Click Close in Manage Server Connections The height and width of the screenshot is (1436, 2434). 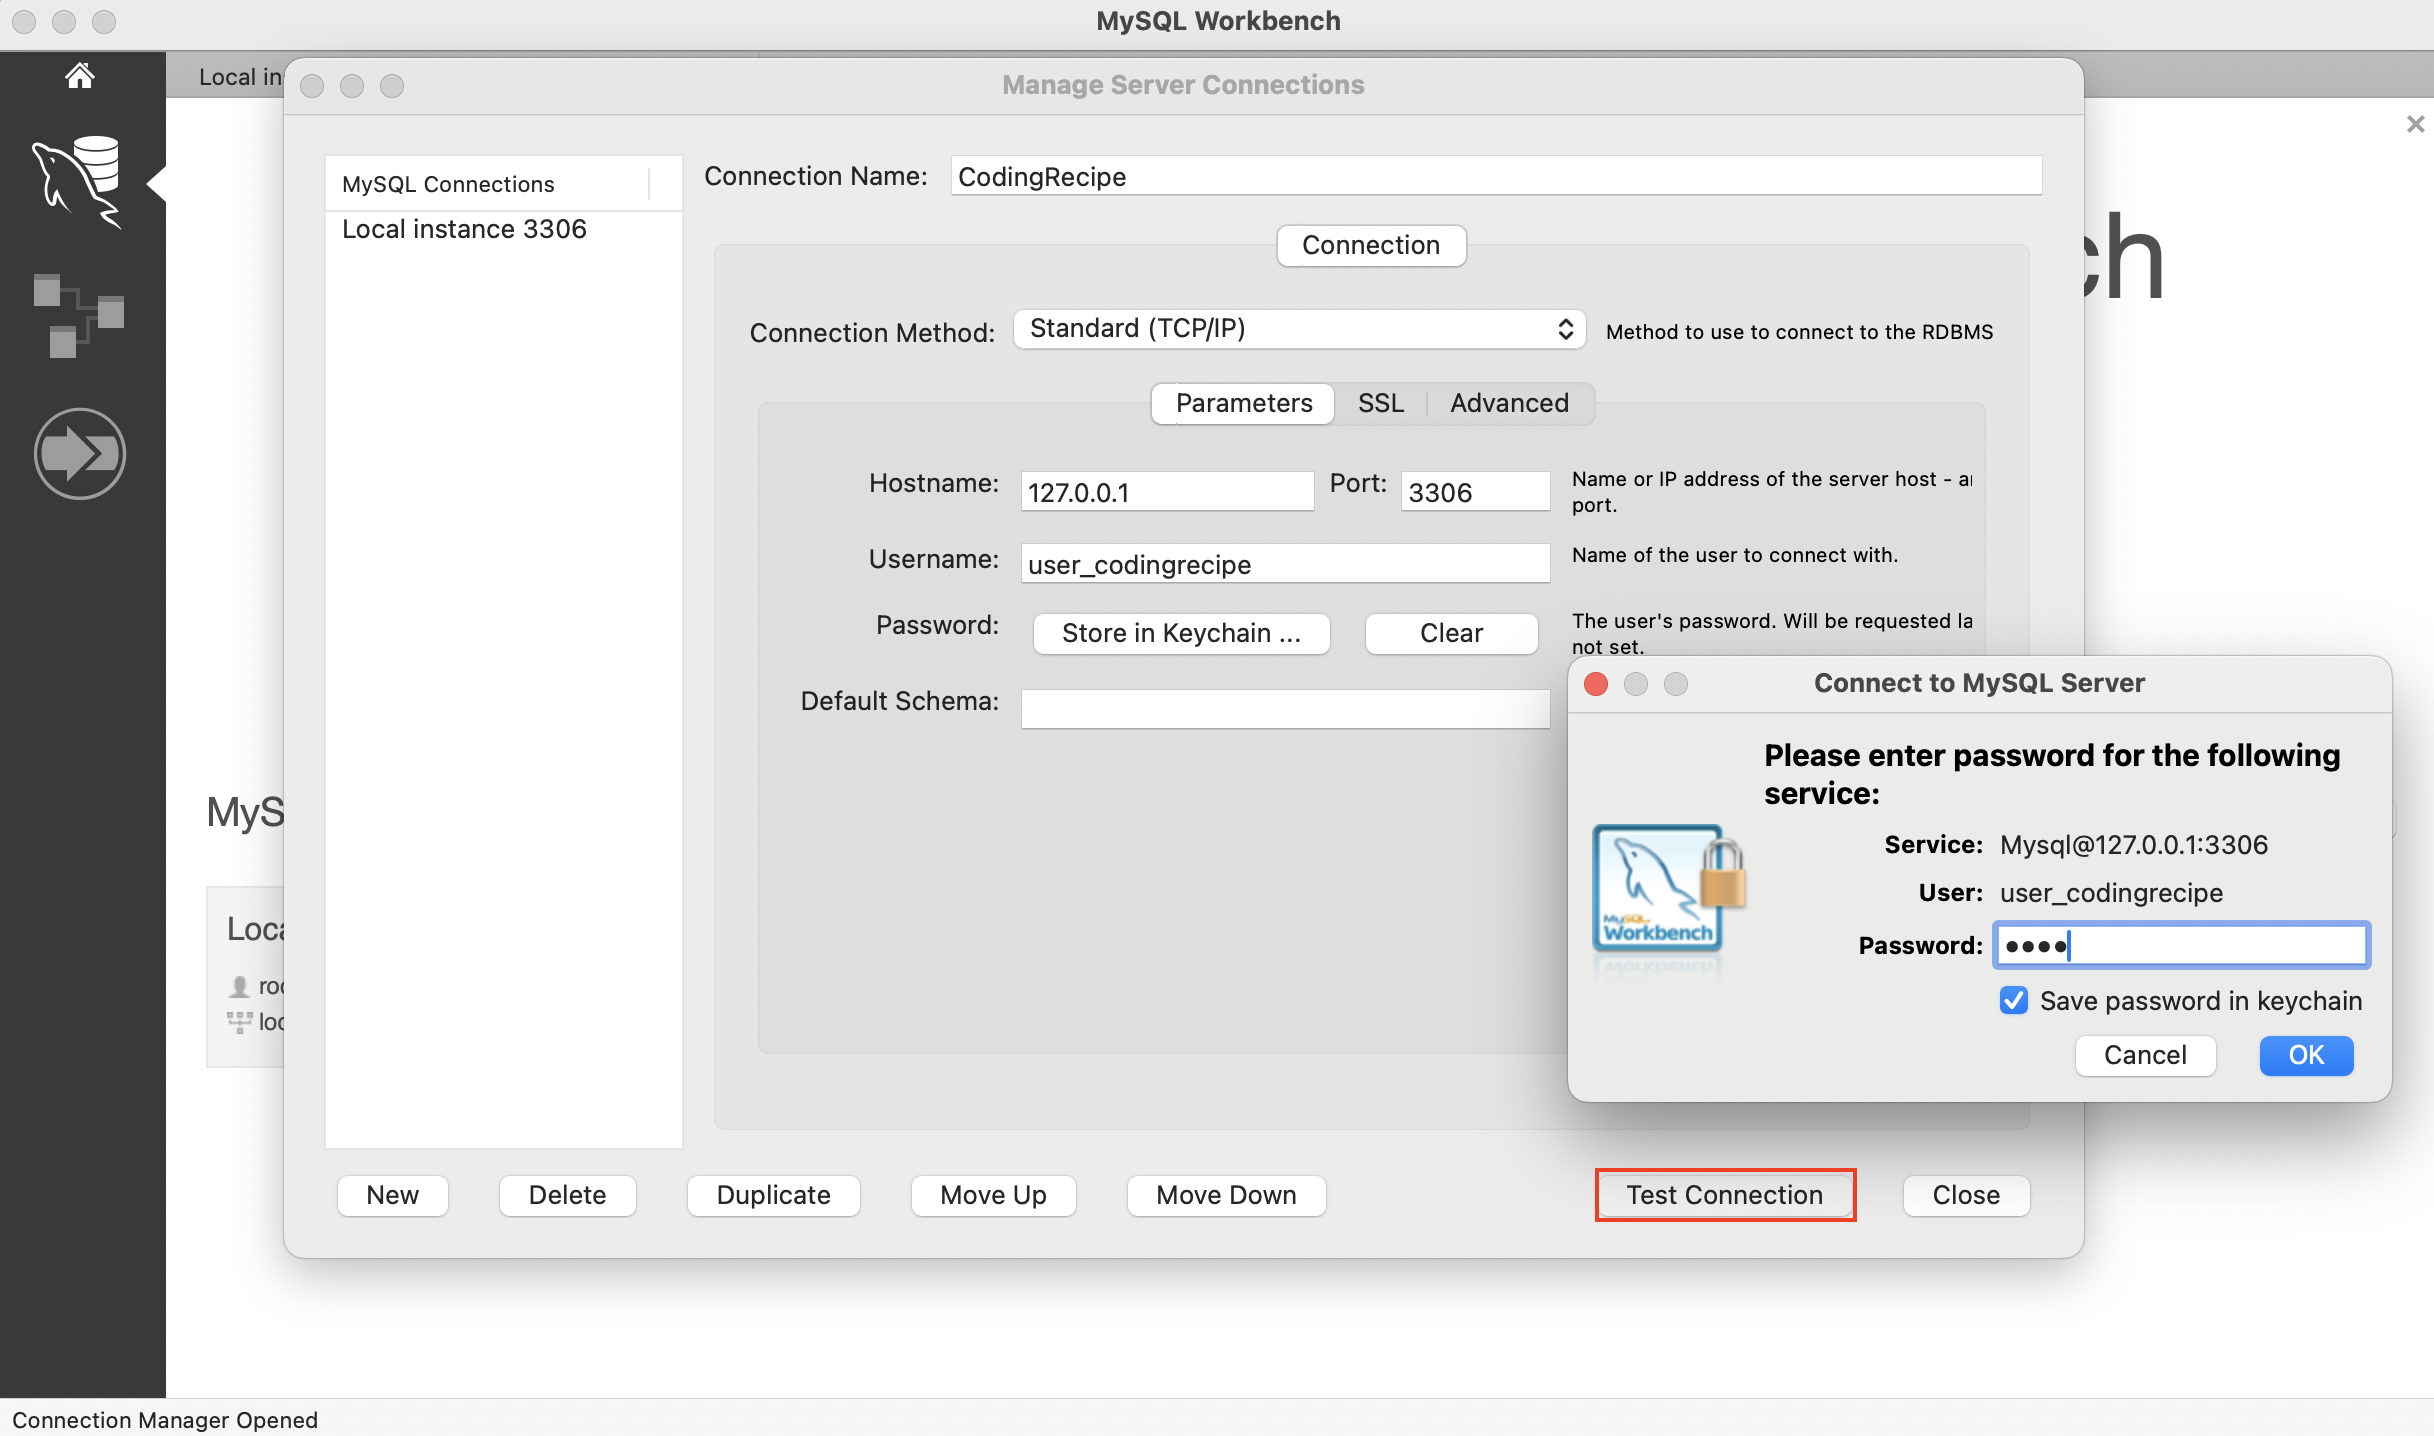click(x=1966, y=1195)
